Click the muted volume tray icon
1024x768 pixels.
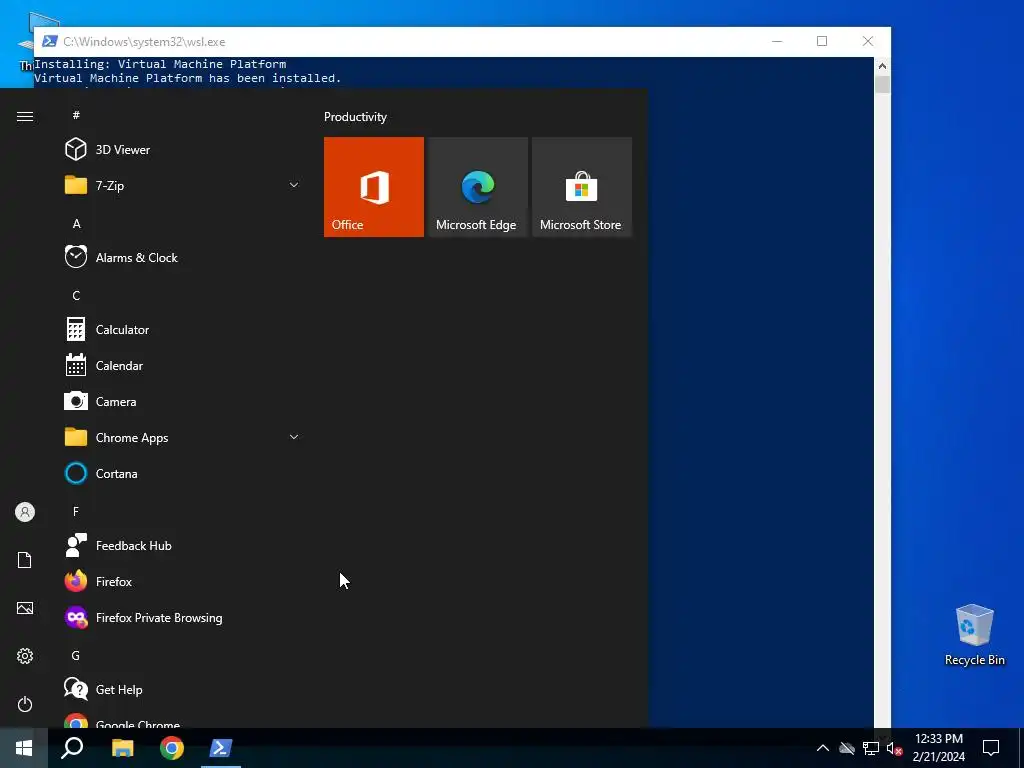[894, 748]
